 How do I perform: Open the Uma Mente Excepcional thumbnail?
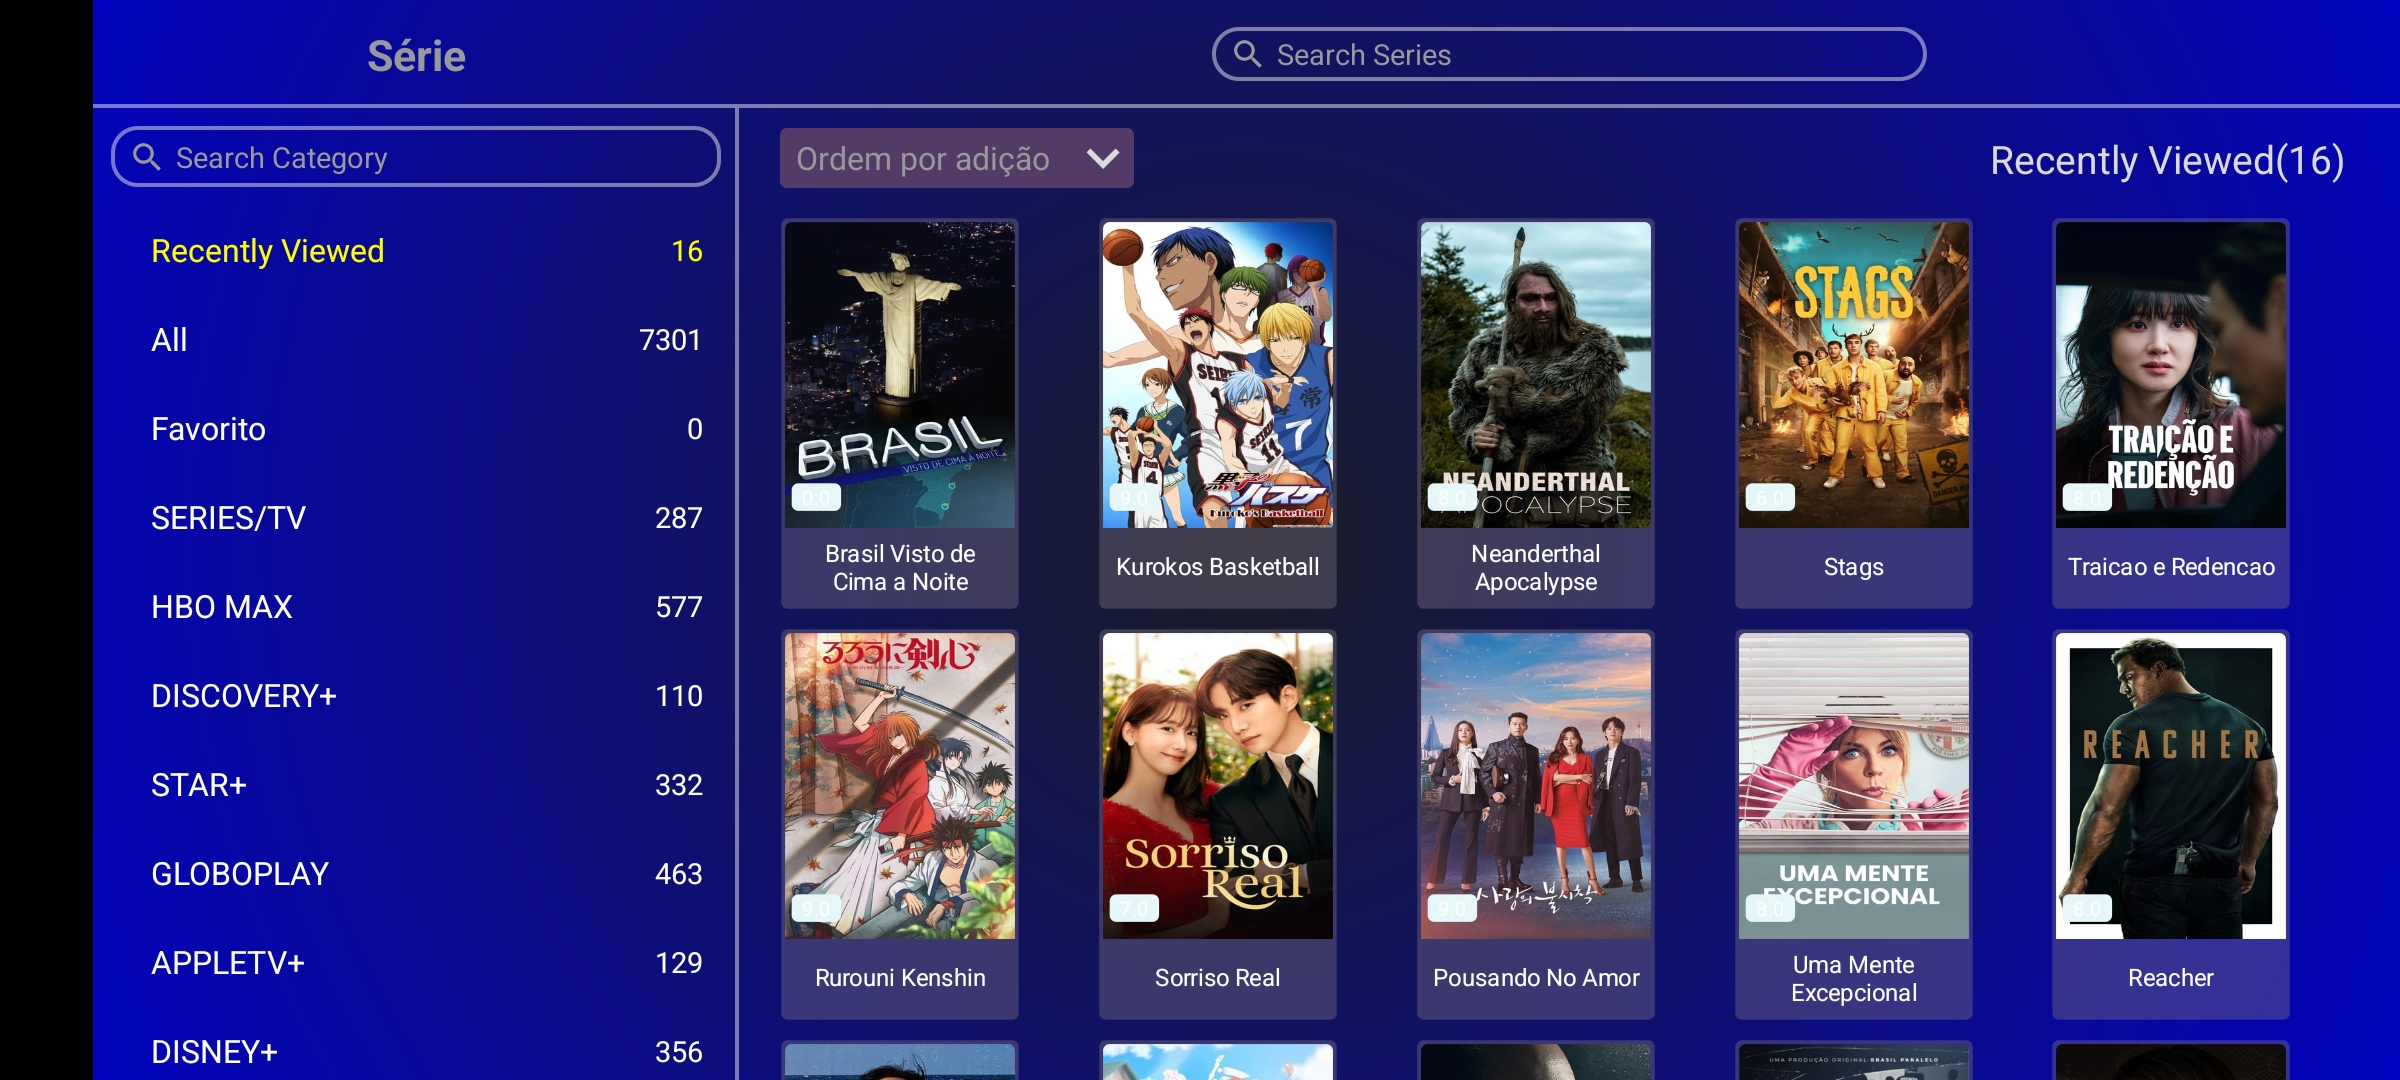(x=1853, y=786)
